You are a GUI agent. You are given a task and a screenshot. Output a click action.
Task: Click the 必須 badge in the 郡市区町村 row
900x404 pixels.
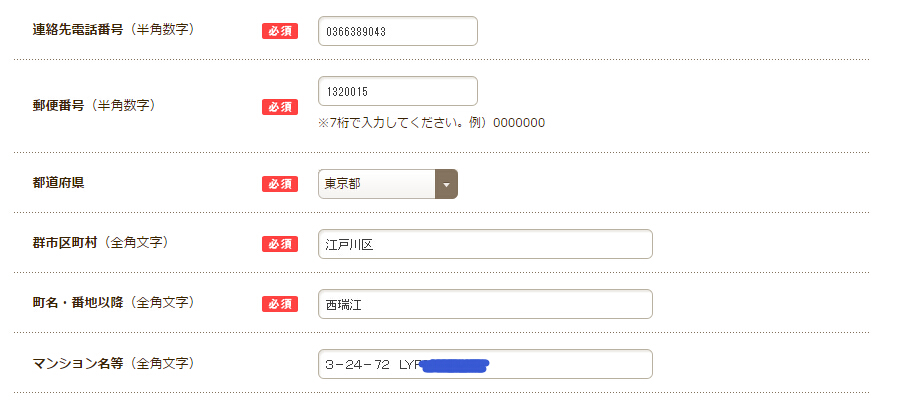click(279, 244)
